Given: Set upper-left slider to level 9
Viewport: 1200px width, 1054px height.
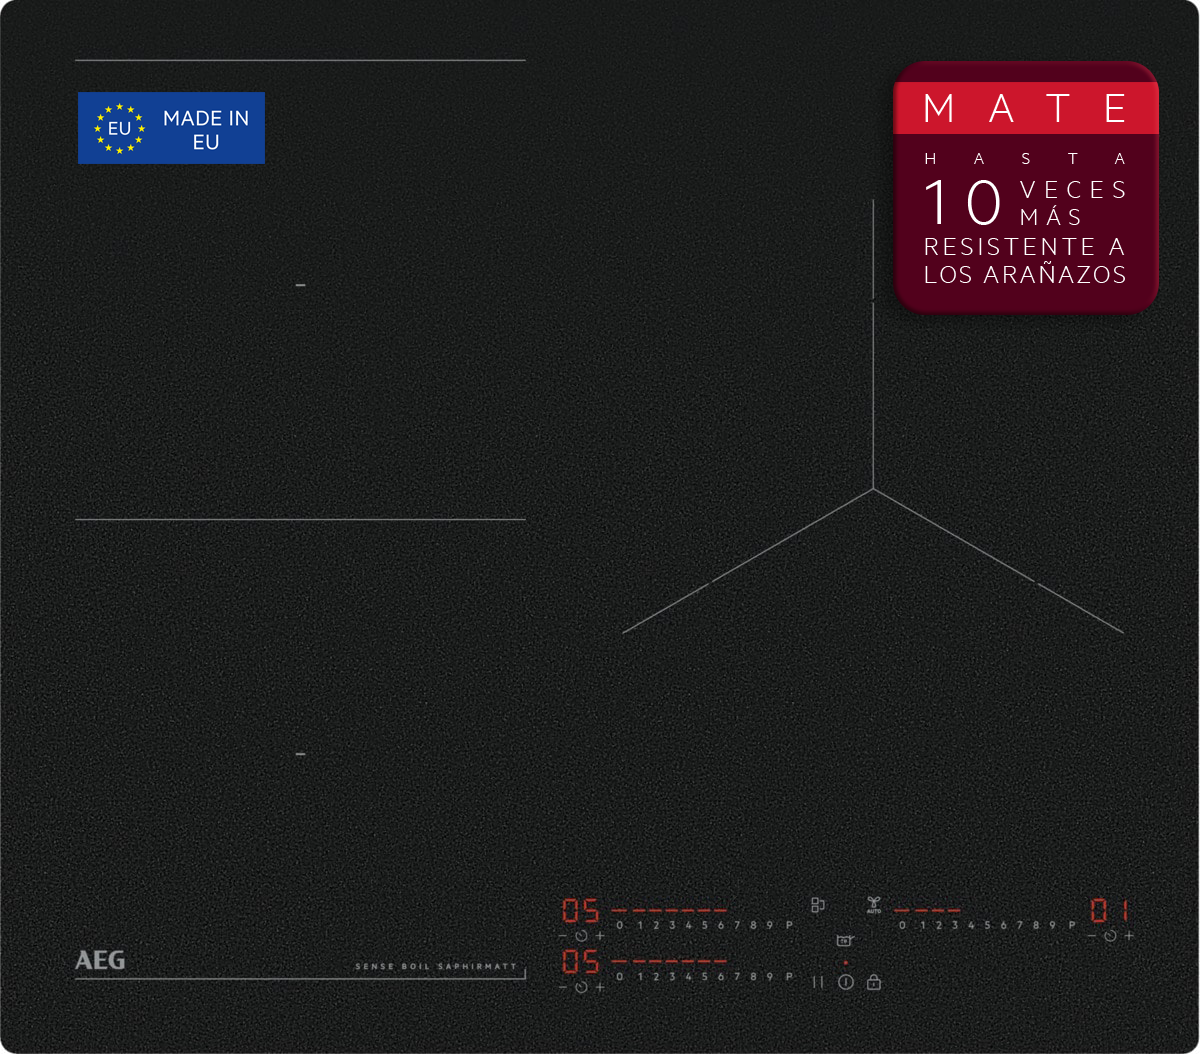Looking at the screenshot, I should tap(771, 925).
